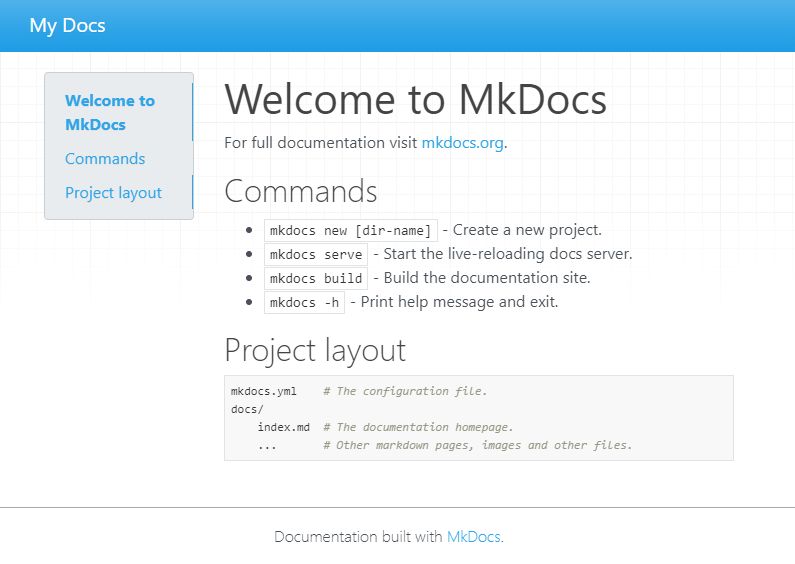Visit the mkdocs.org link
Viewport: 795px width, 564px height.
[x=462, y=143]
